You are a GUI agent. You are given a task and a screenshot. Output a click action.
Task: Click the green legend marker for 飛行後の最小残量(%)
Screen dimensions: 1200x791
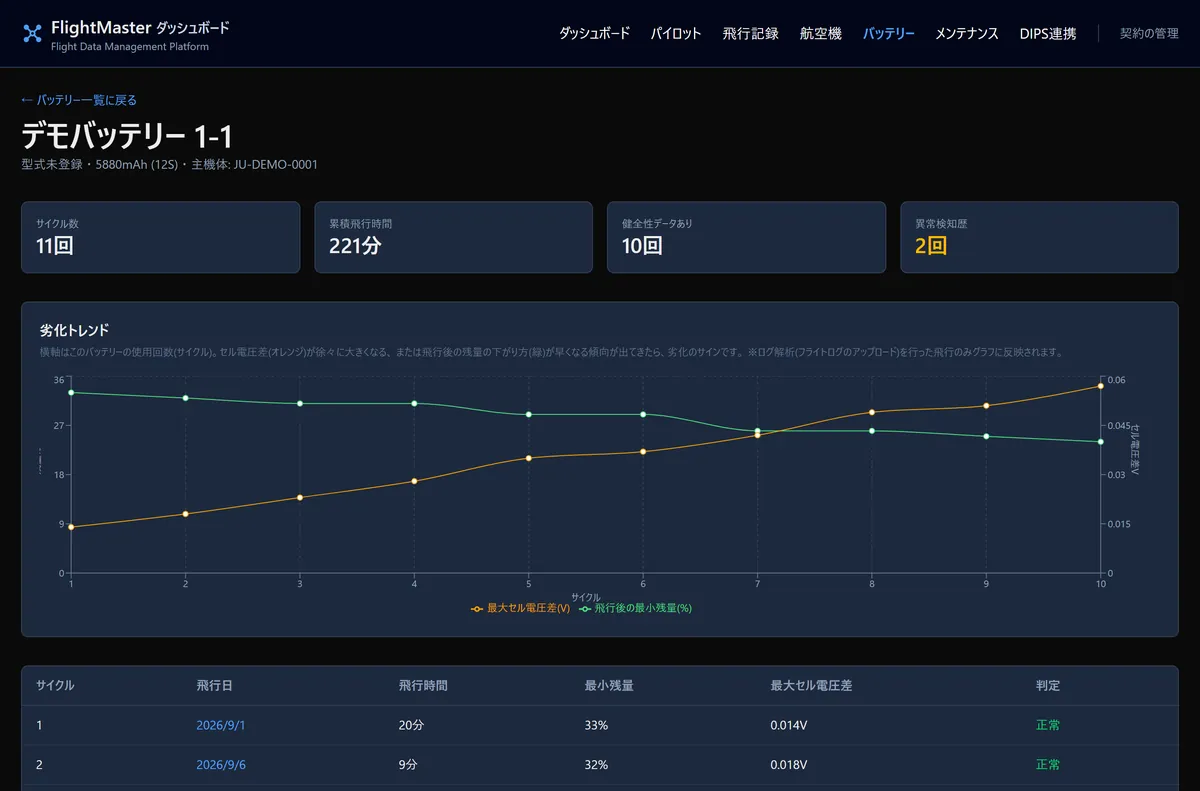pos(585,608)
